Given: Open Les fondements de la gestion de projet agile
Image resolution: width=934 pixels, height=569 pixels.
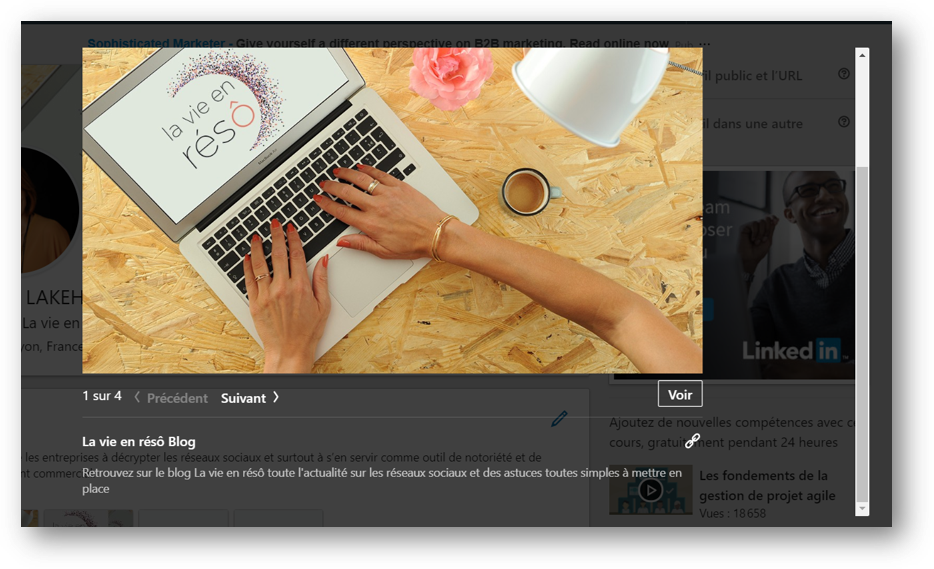Looking at the screenshot, I should tap(767, 486).
